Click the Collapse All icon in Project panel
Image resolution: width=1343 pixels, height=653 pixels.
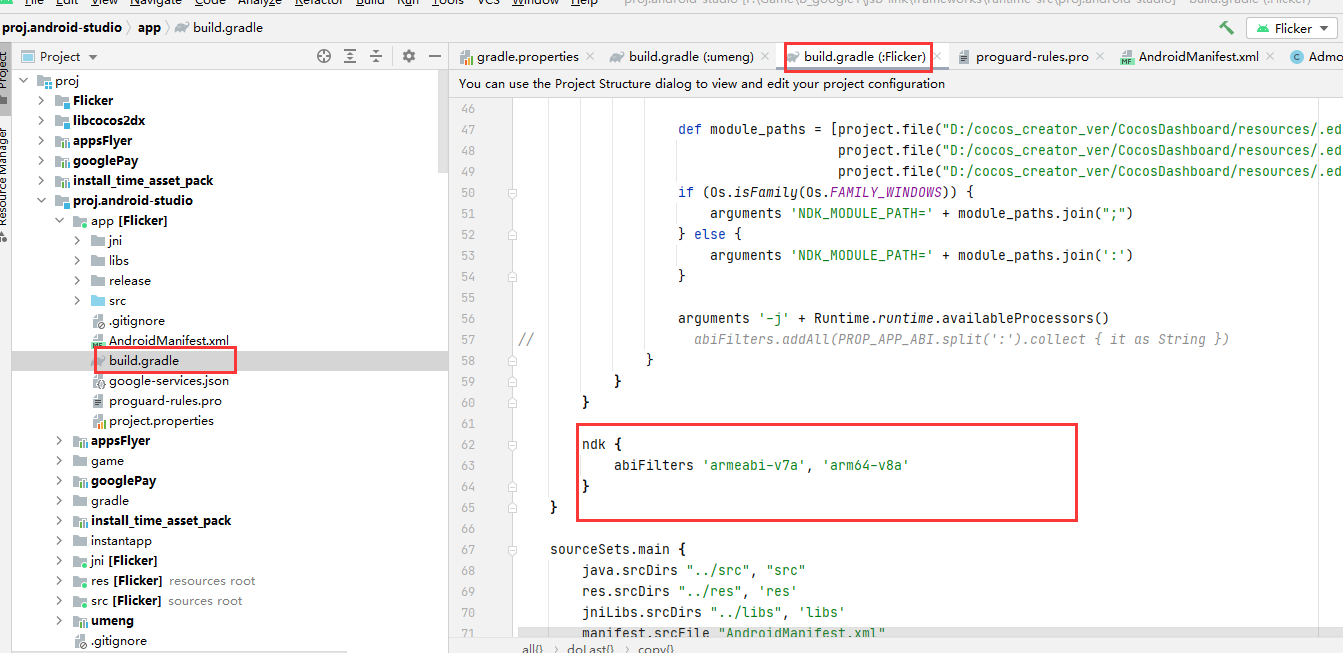point(376,57)
